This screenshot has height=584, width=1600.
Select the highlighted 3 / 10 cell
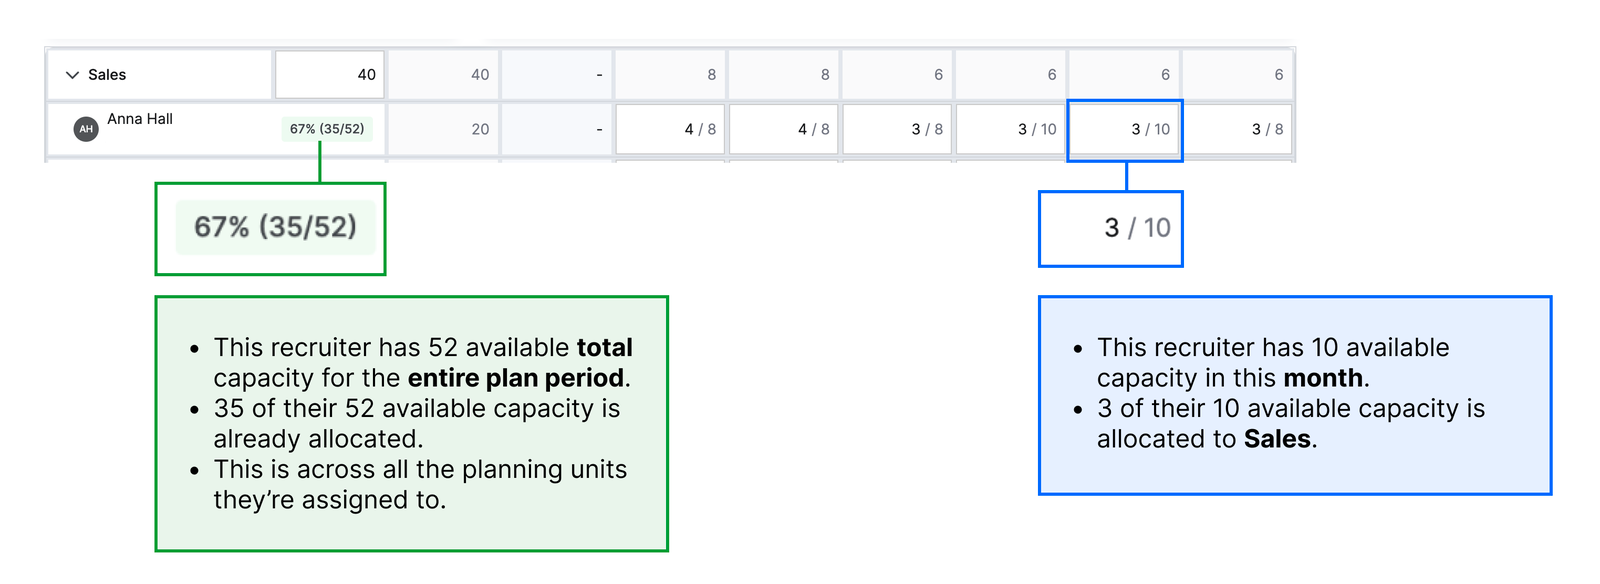pos(1125,130)
